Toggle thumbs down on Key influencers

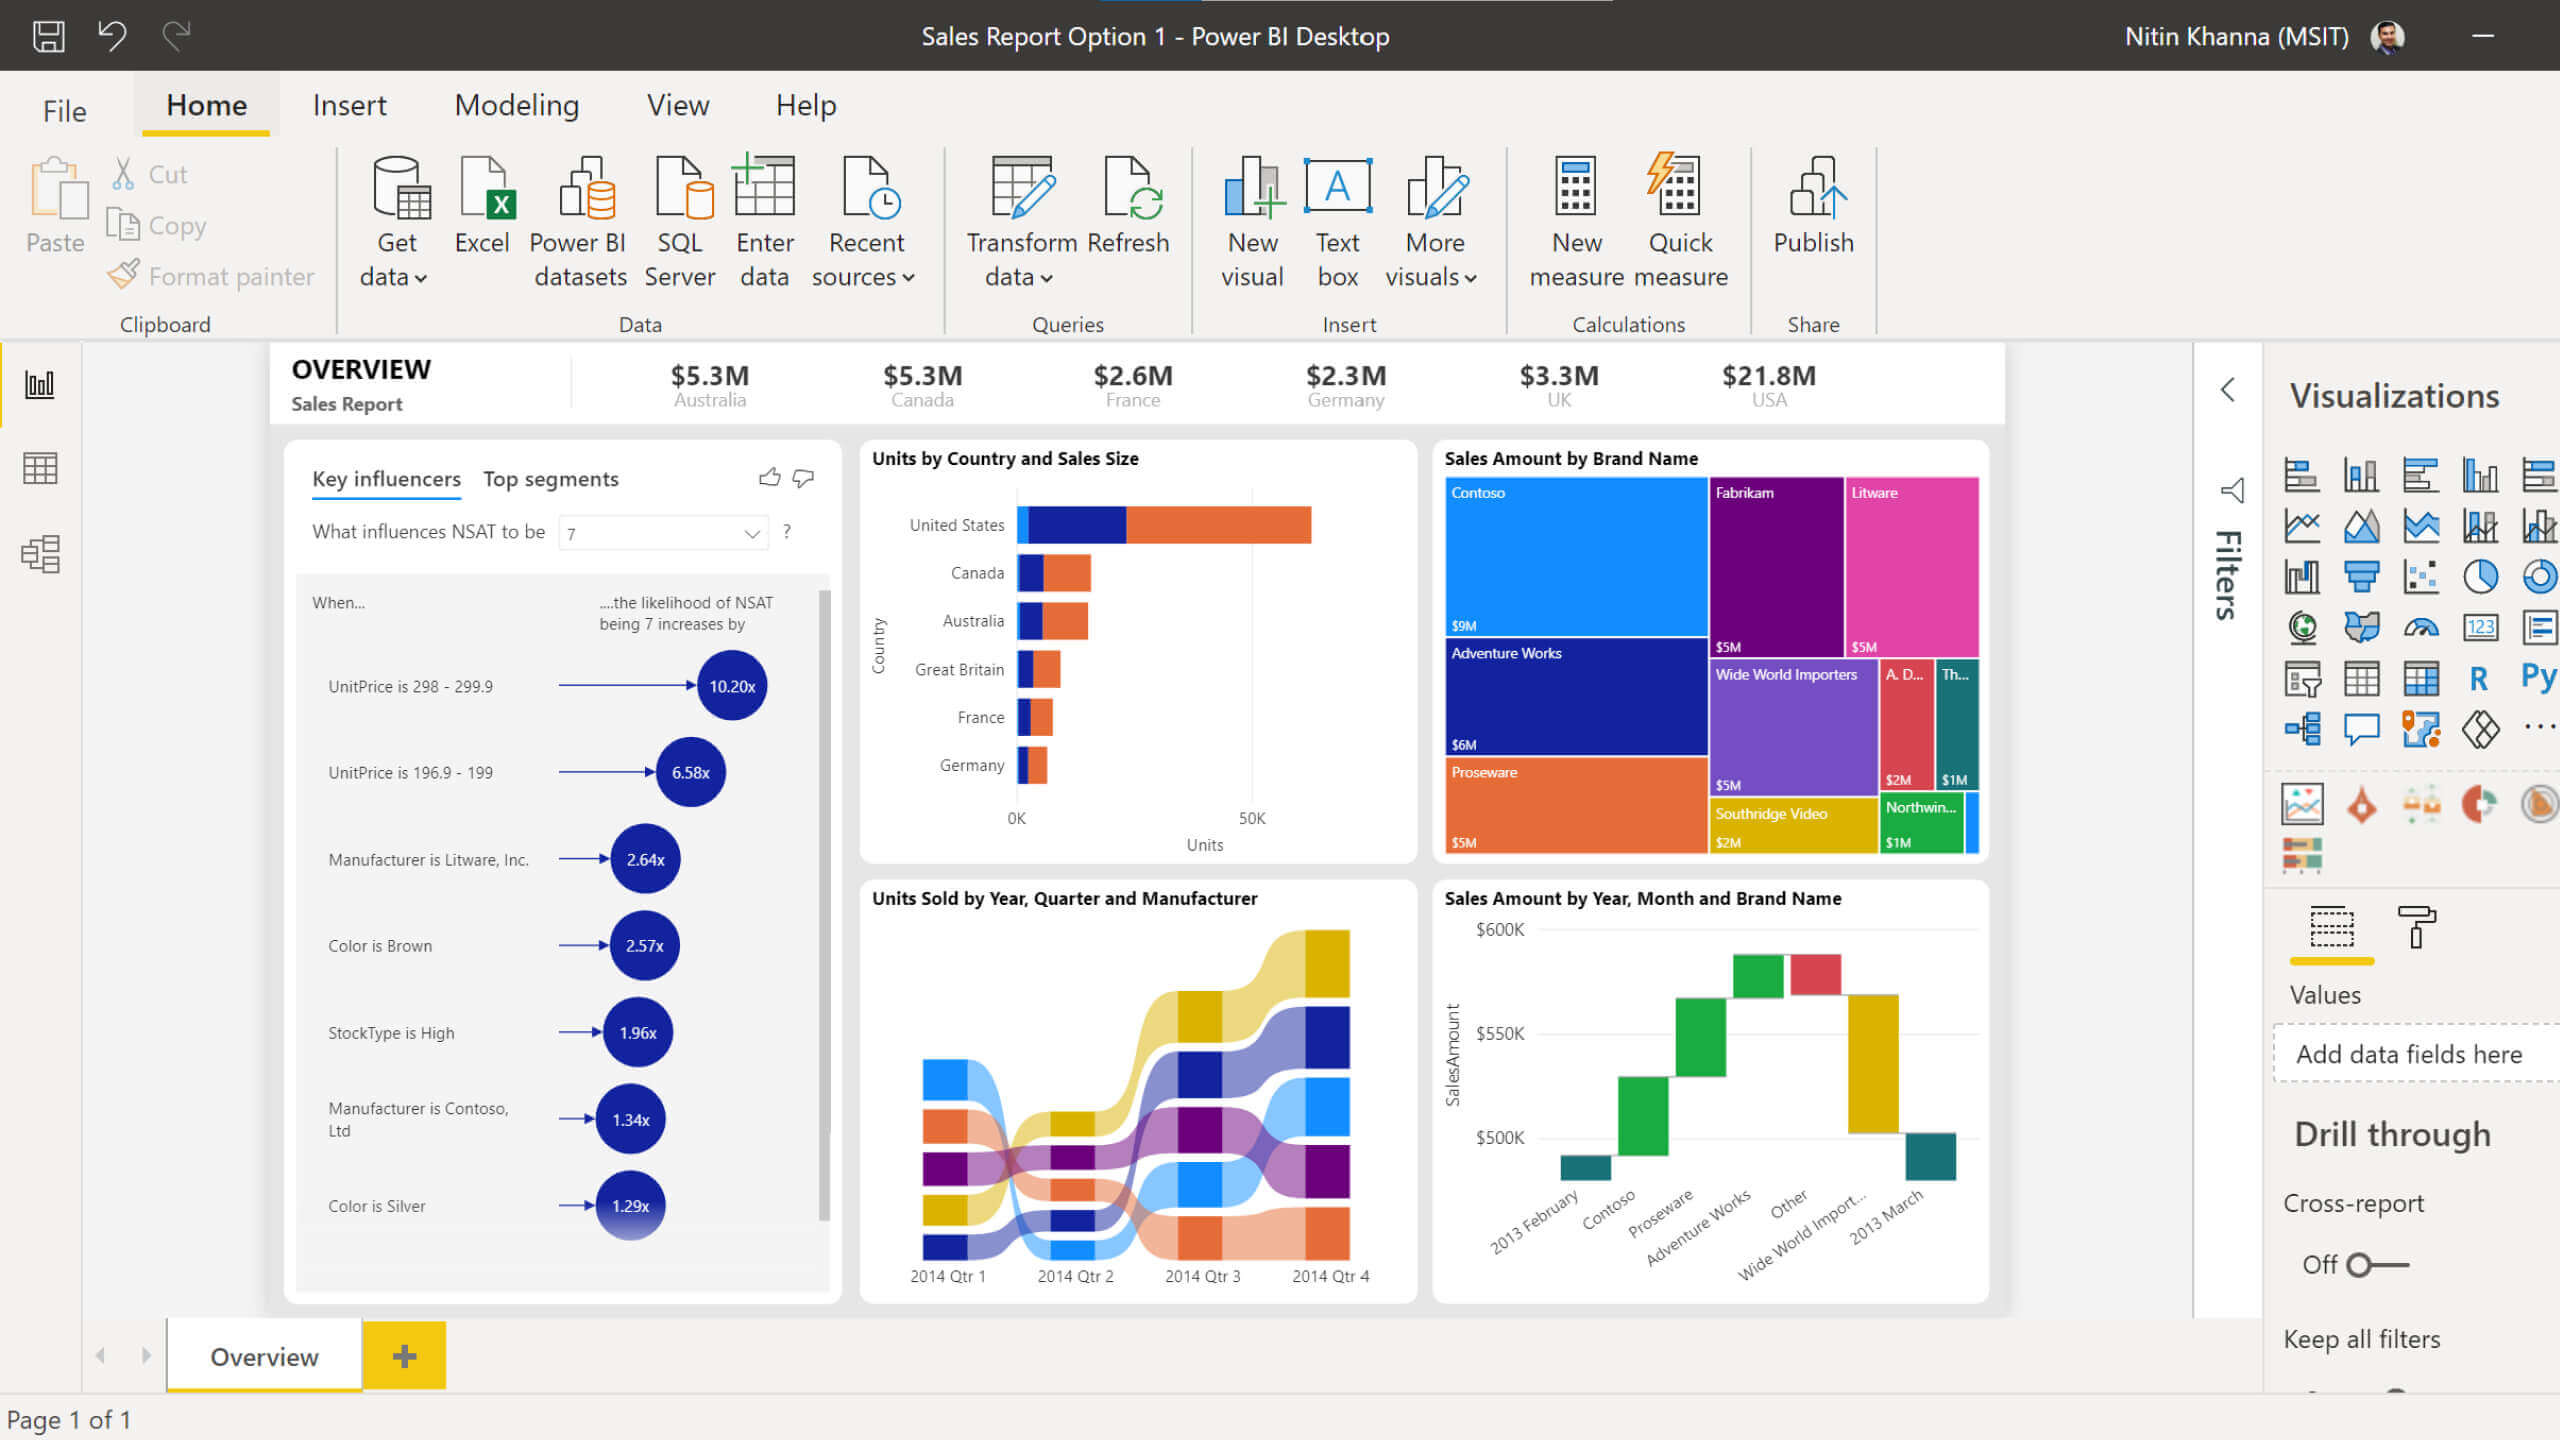click(x=804, y=478)
